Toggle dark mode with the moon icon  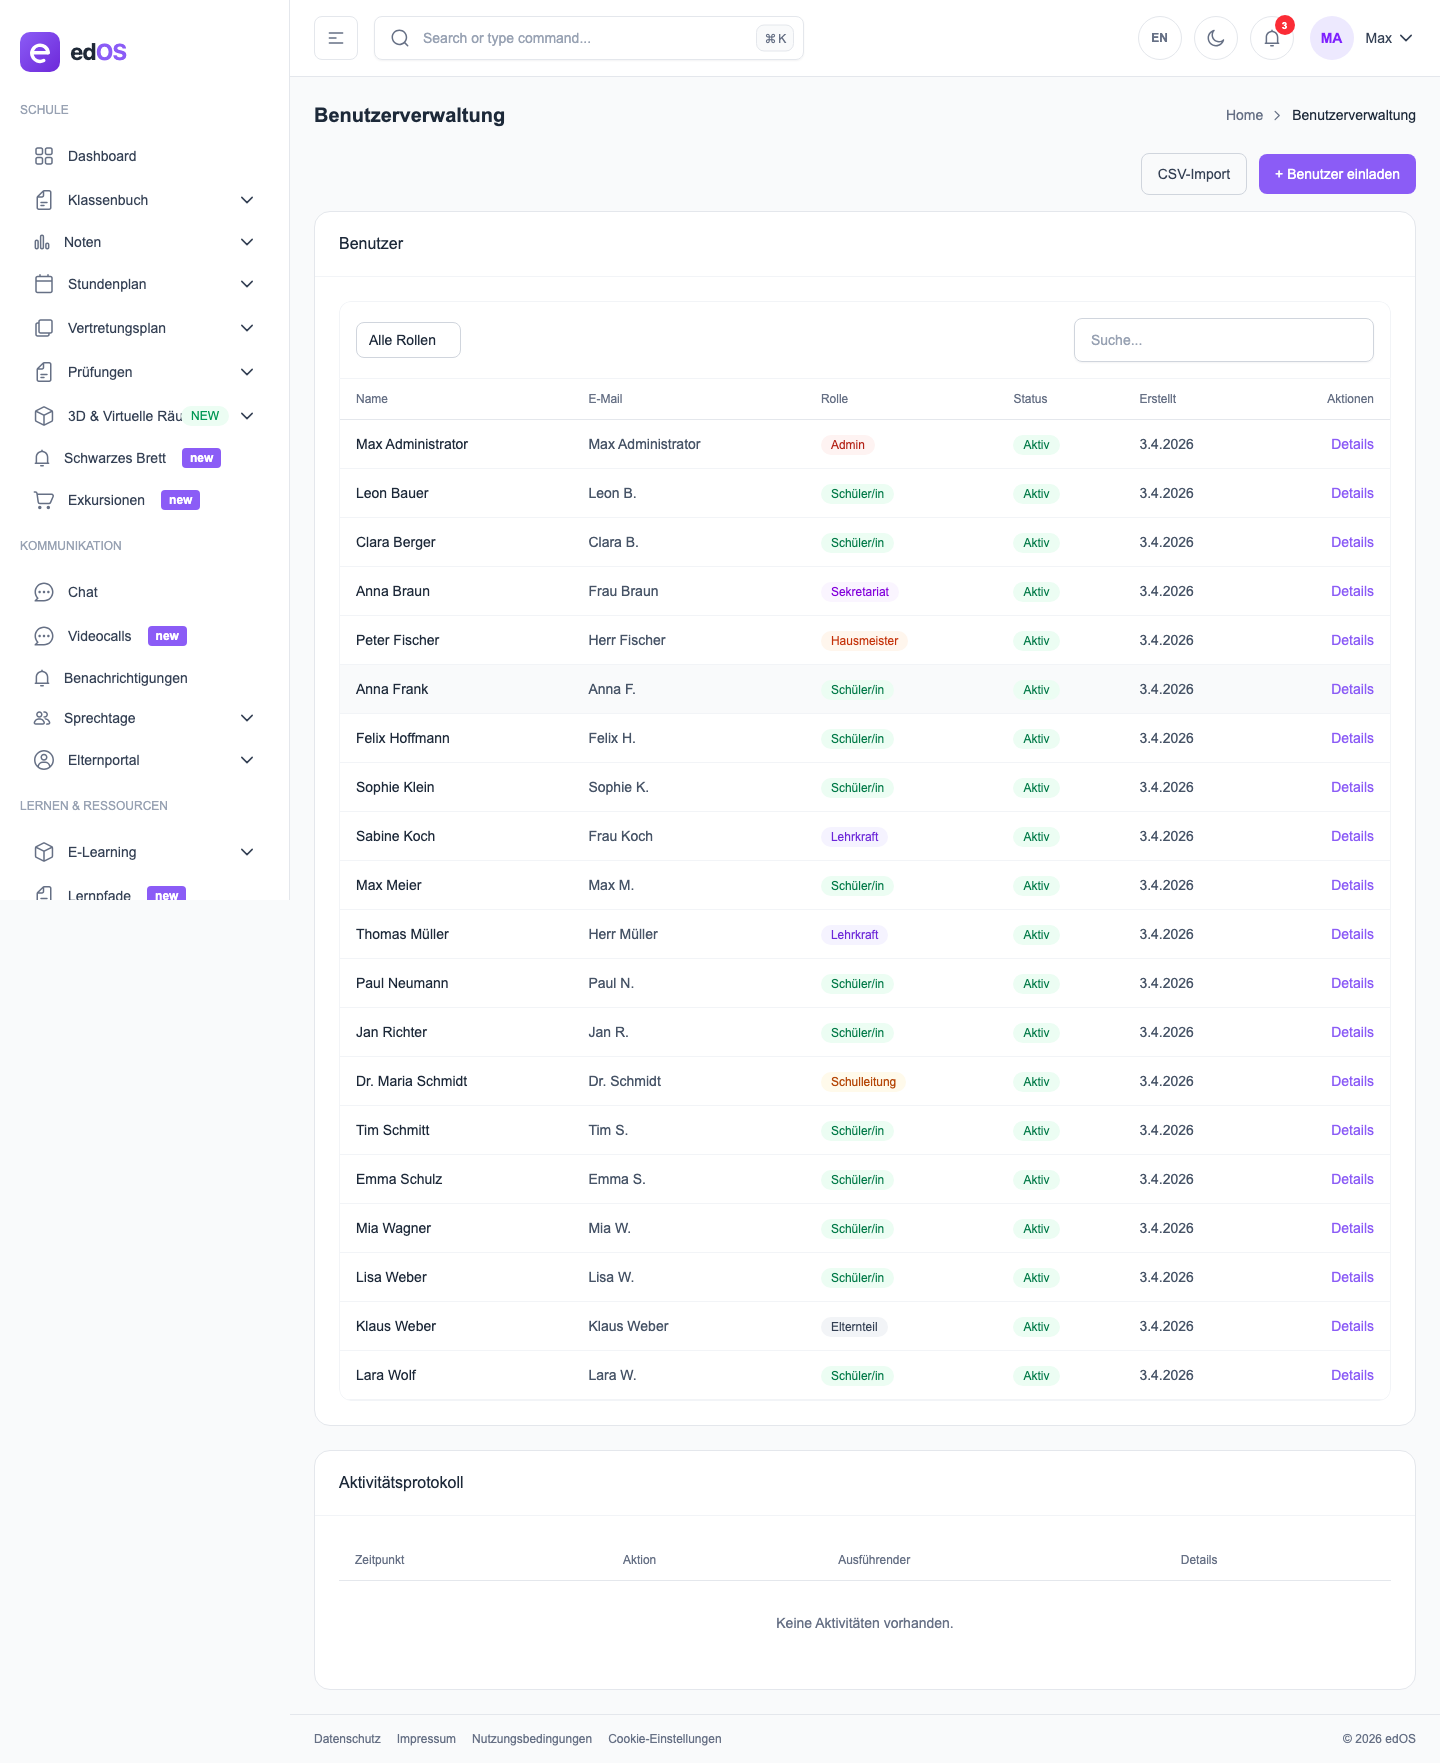click(x=1215, y=38)
